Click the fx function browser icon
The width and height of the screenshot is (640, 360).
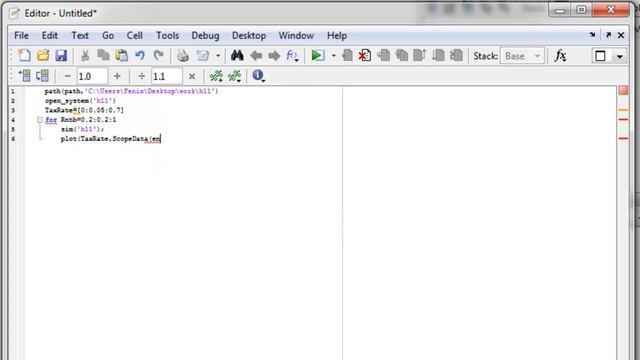(560, 56)
